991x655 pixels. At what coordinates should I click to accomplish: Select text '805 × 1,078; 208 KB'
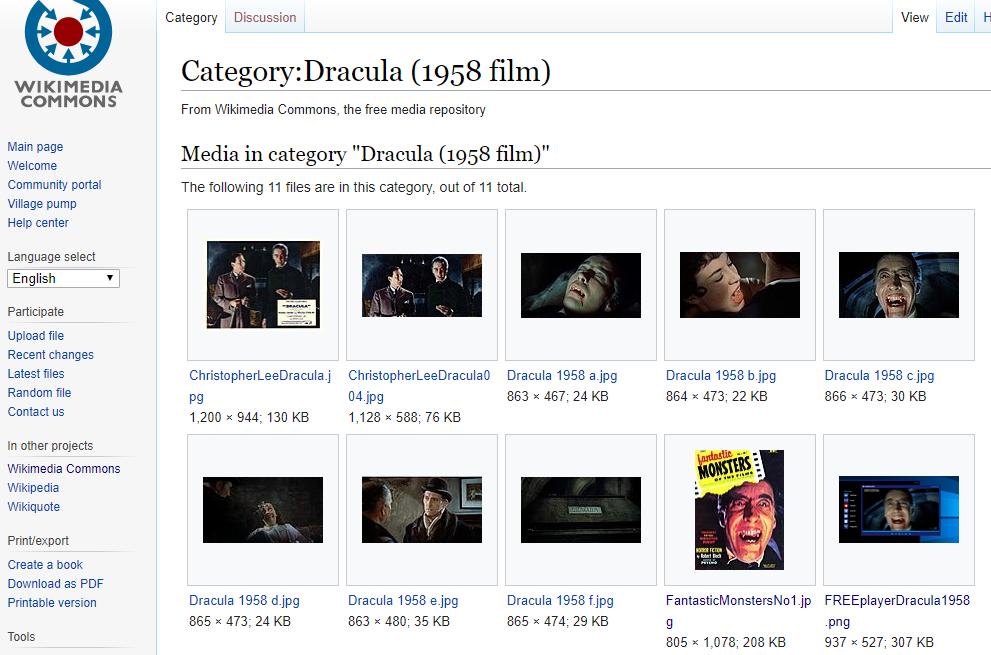pyautogui.click(x=726, y=642)
